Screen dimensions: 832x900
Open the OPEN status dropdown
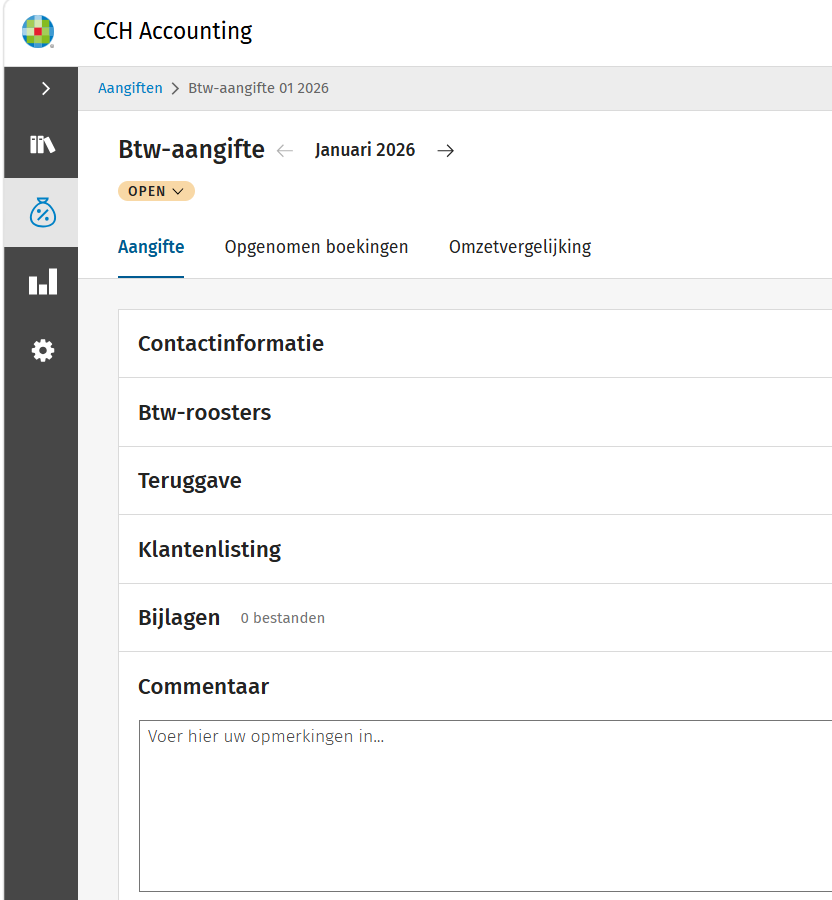point(156,191)
